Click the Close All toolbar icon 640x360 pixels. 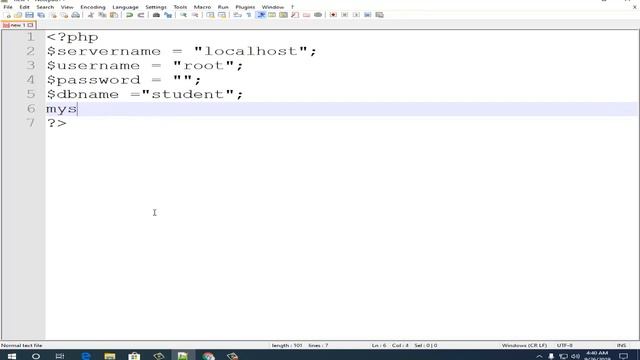coord(64,15)
